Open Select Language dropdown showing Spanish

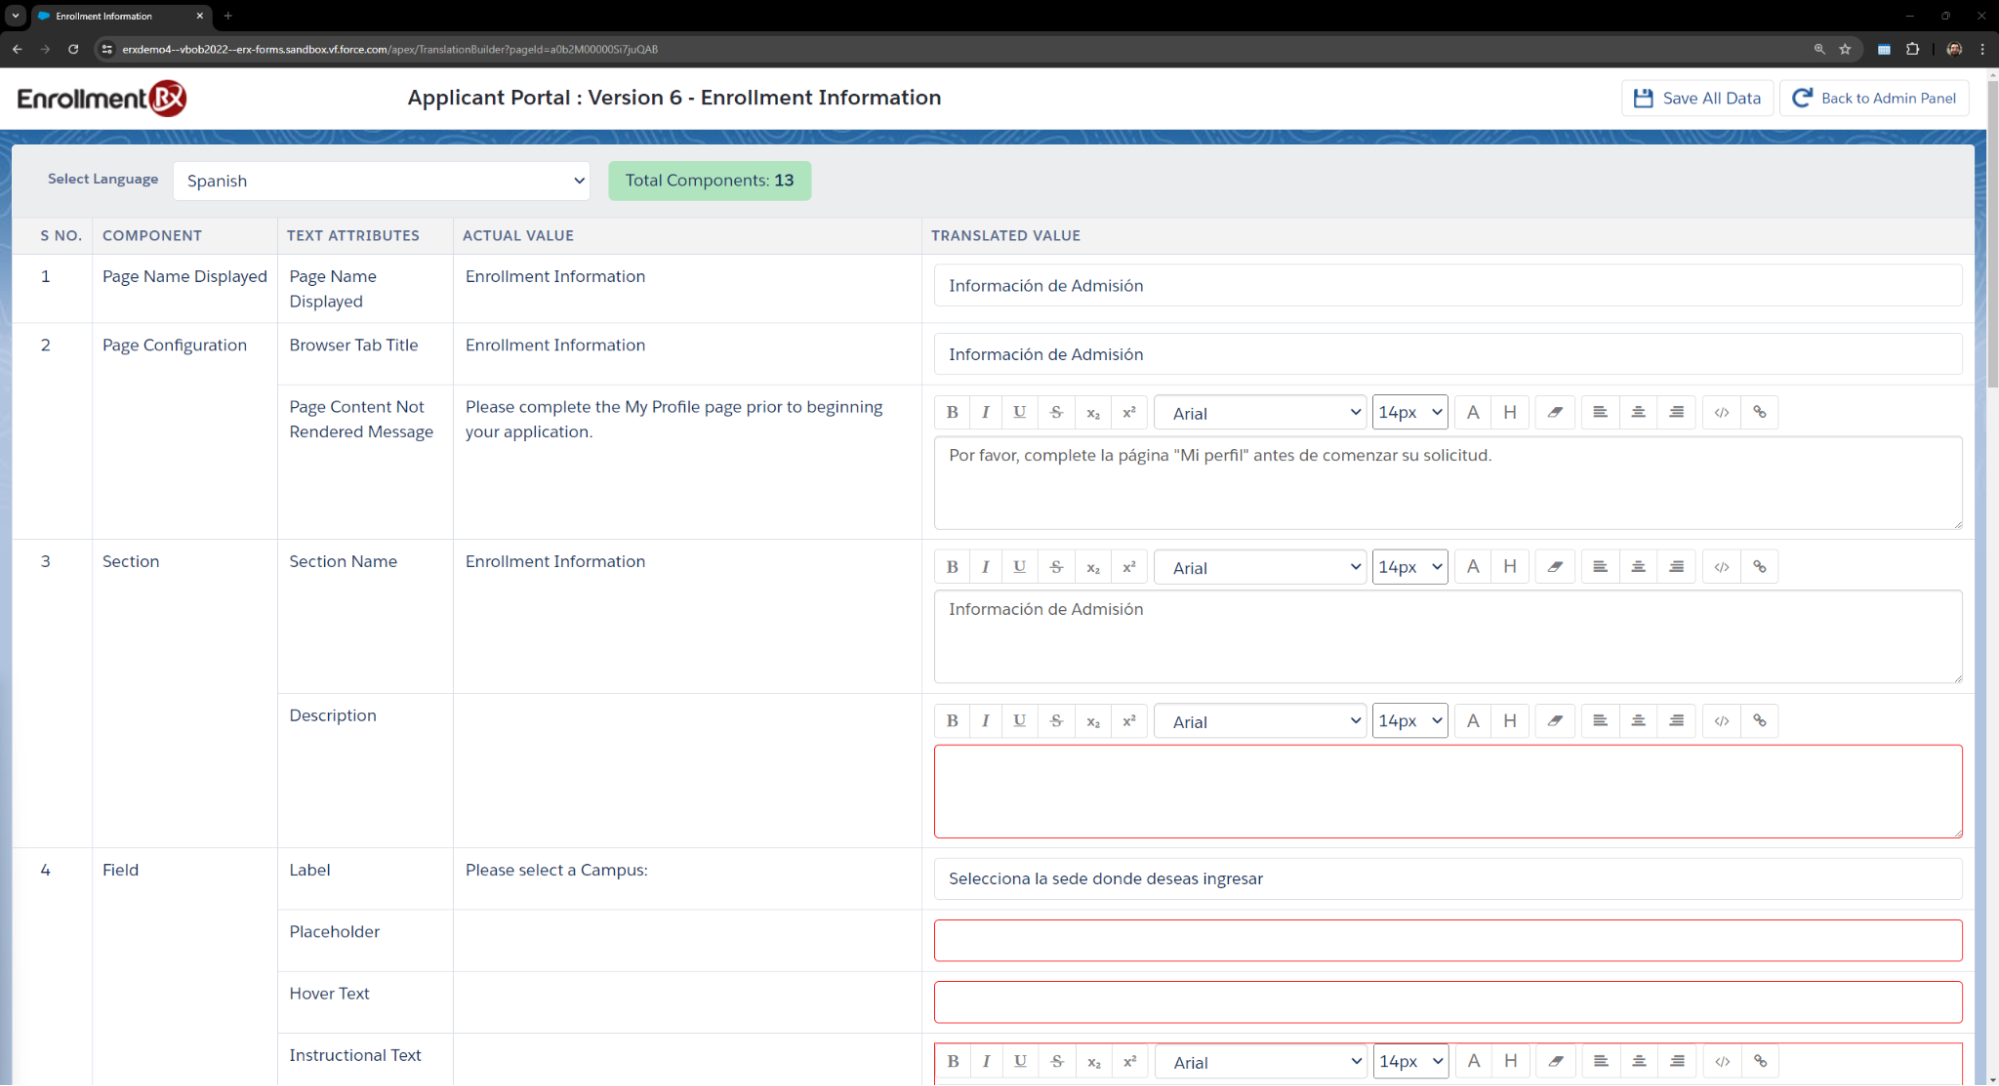(381, 181)
